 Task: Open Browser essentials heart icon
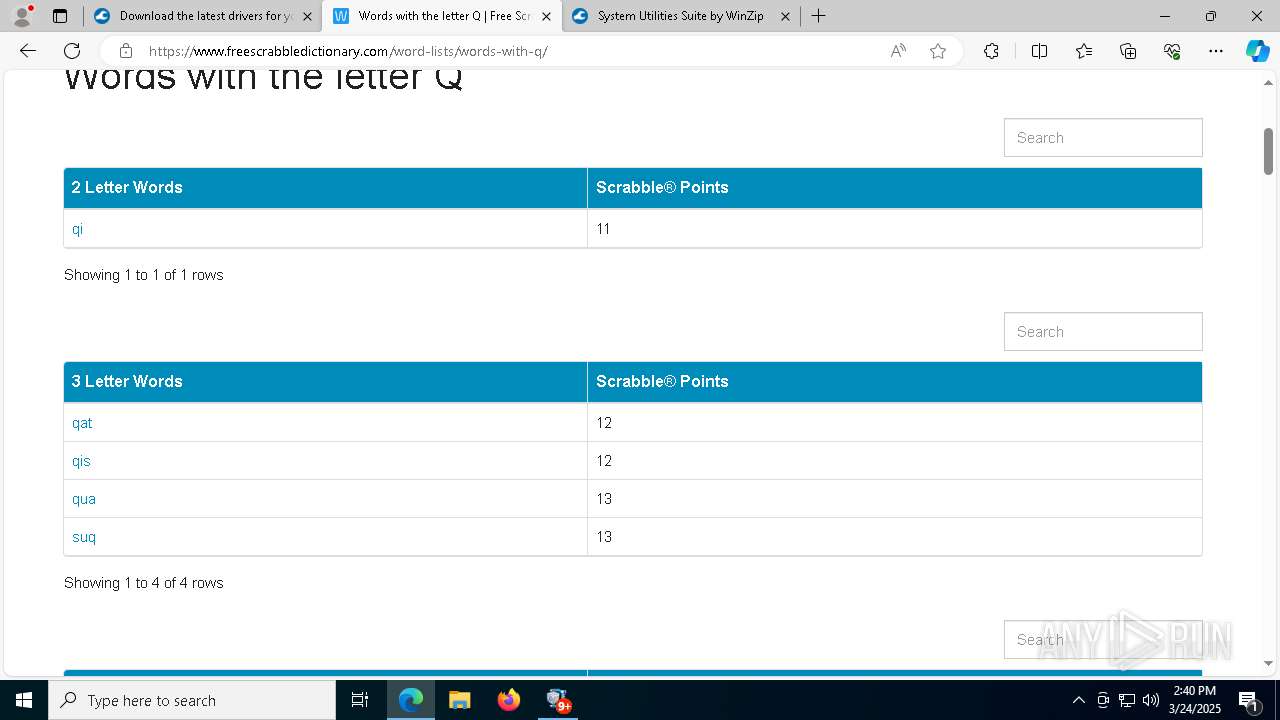1172,51
